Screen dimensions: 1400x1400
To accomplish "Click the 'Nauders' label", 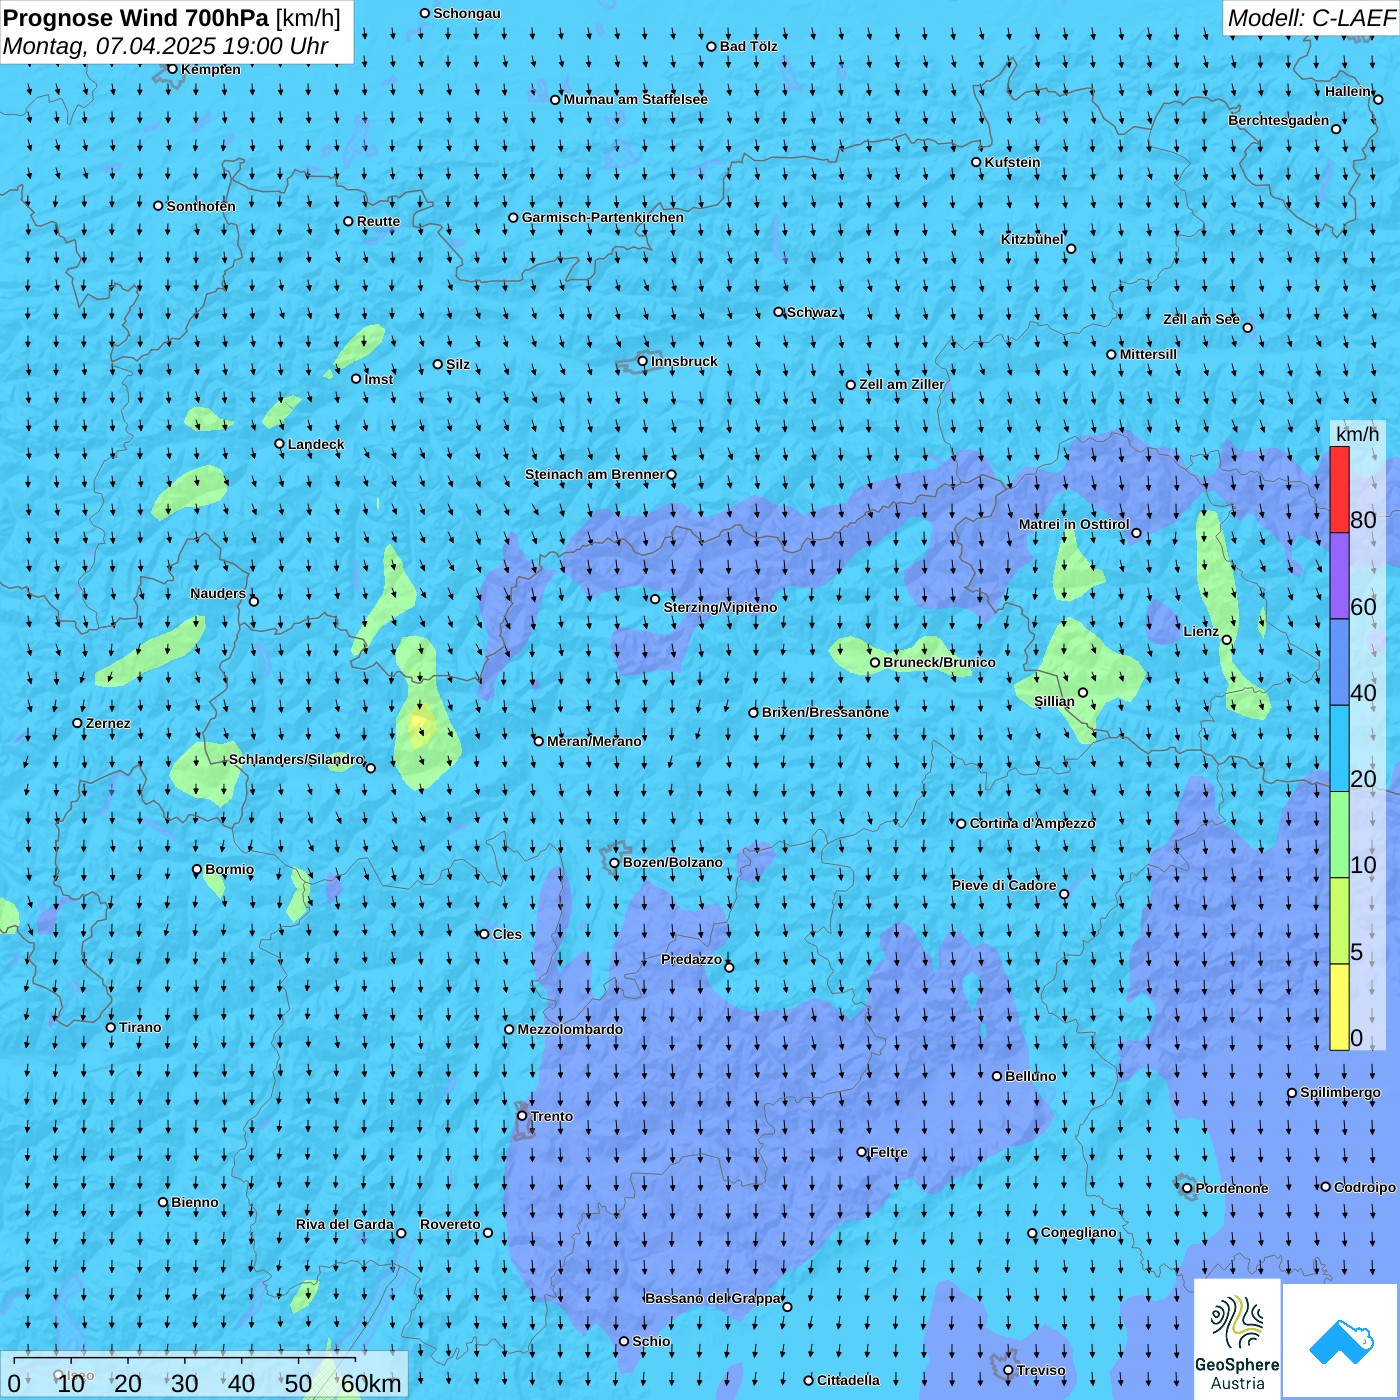I will click(218, 593).
